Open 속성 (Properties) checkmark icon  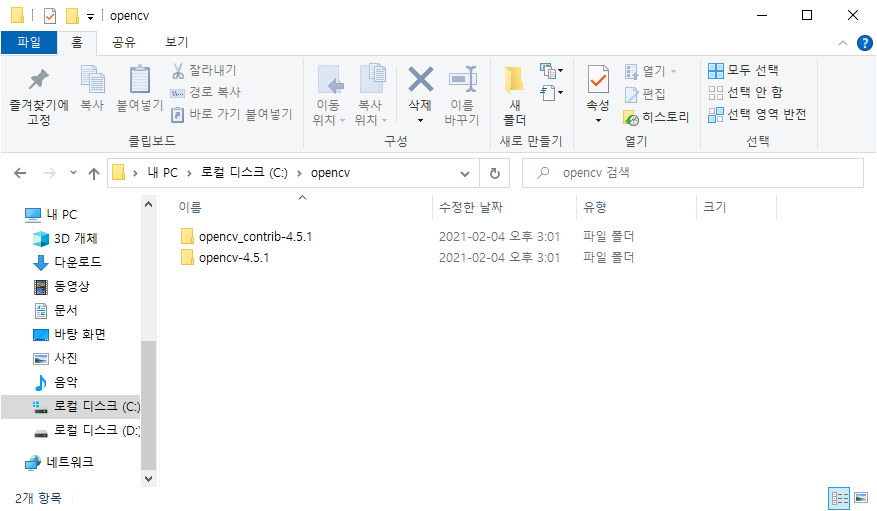(x=598, y=80)
